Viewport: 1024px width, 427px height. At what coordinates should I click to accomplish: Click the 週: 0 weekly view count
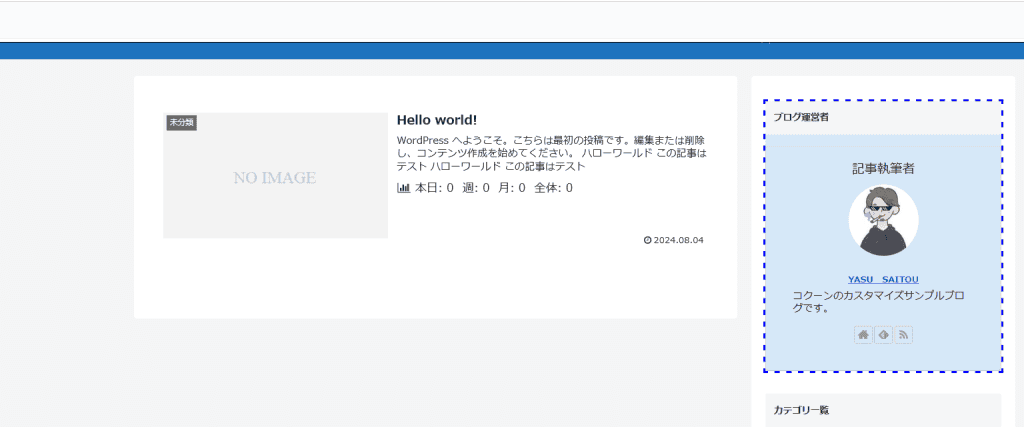(475, 188)
